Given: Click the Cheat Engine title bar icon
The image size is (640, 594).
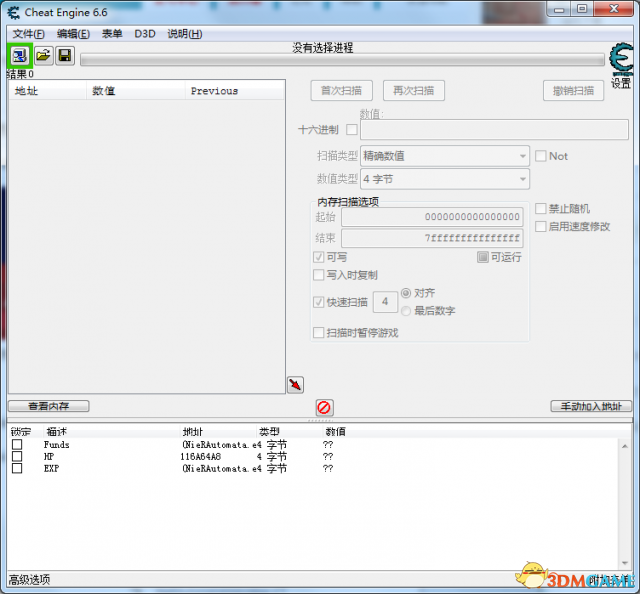Looking at the screenshot, I should [14, 13].
